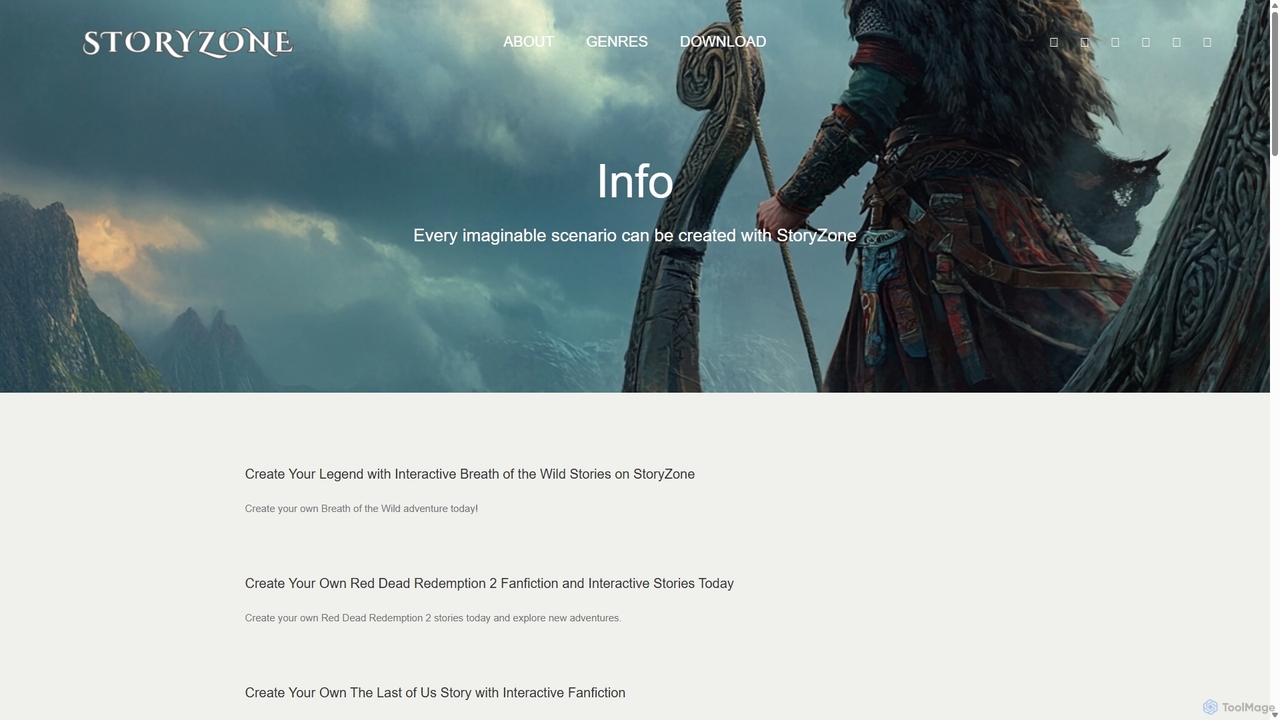The width and height of the screenshot is (1280, 720).
Task: Click the first social icon in the header row
Action: [x=1054, y=42]
